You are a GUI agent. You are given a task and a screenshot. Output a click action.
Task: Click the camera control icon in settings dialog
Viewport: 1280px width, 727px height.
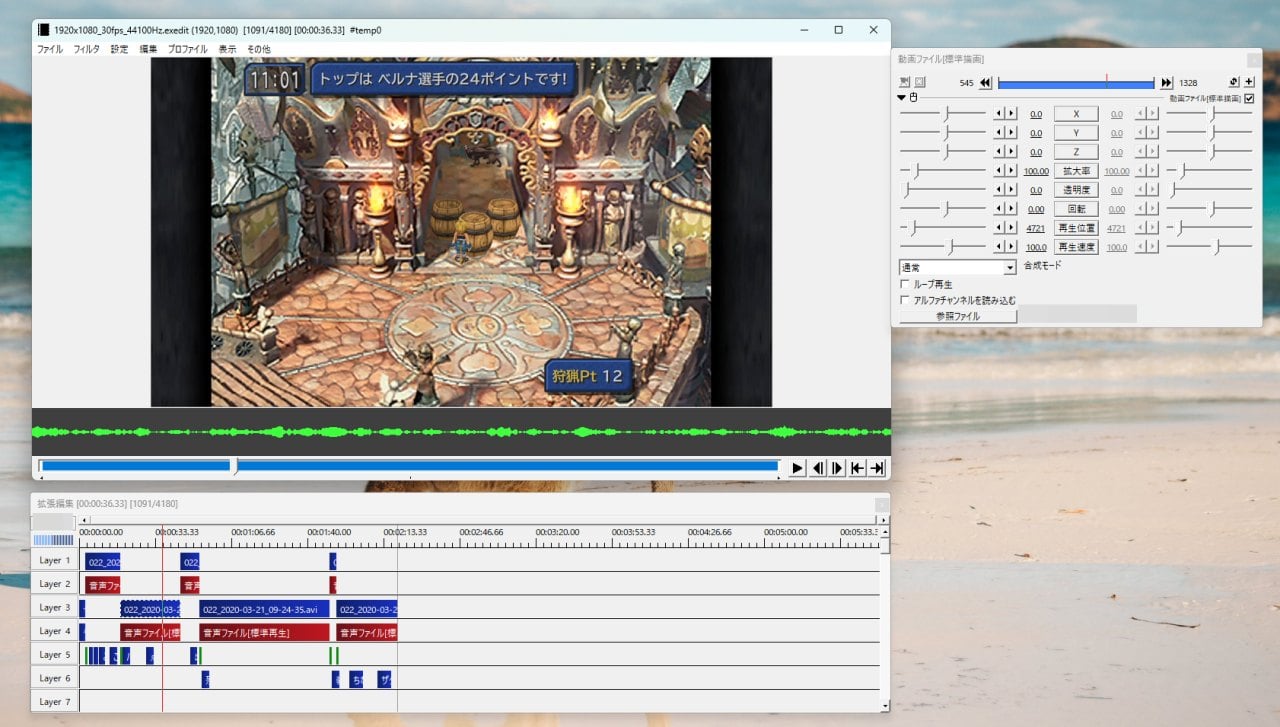[904, 82]
